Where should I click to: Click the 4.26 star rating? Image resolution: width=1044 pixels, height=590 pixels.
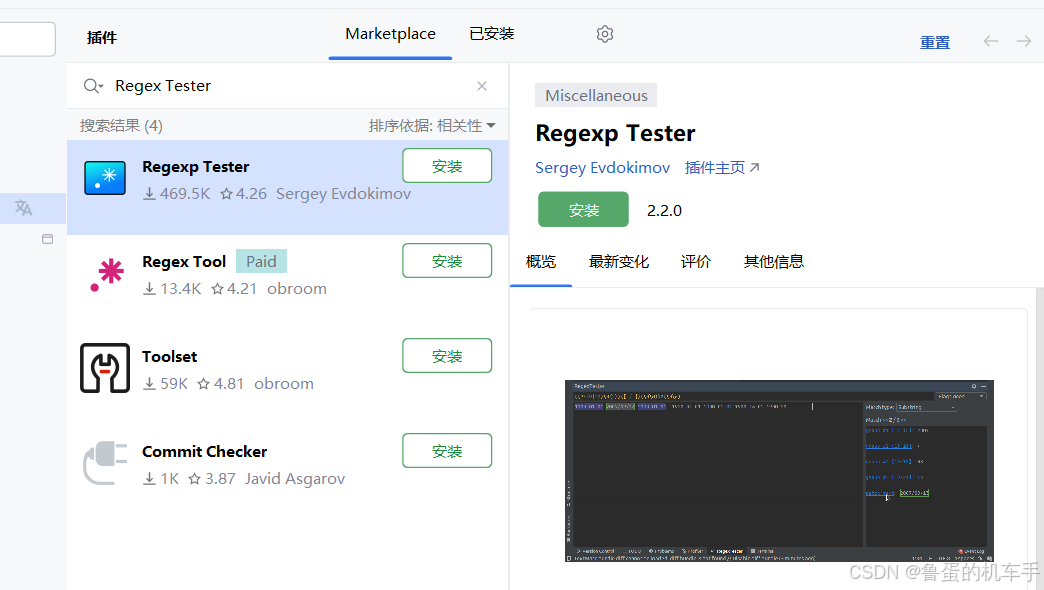(x=244, y=194)
